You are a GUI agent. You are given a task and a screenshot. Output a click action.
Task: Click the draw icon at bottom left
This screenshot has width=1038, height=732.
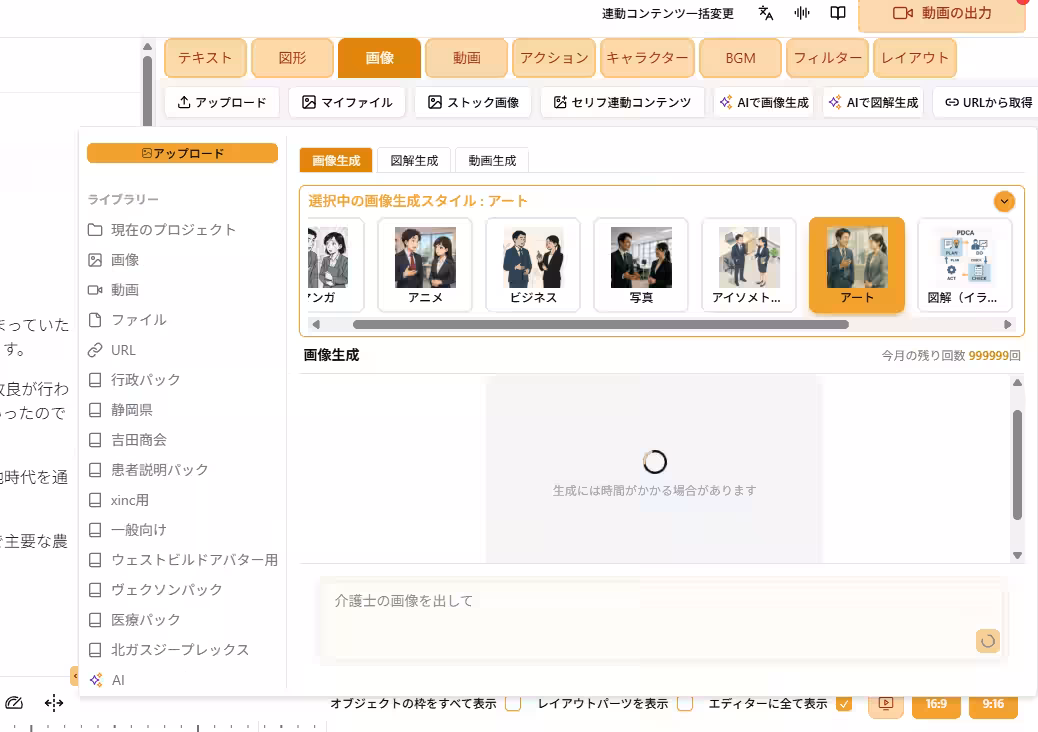[x=15, y=704]
